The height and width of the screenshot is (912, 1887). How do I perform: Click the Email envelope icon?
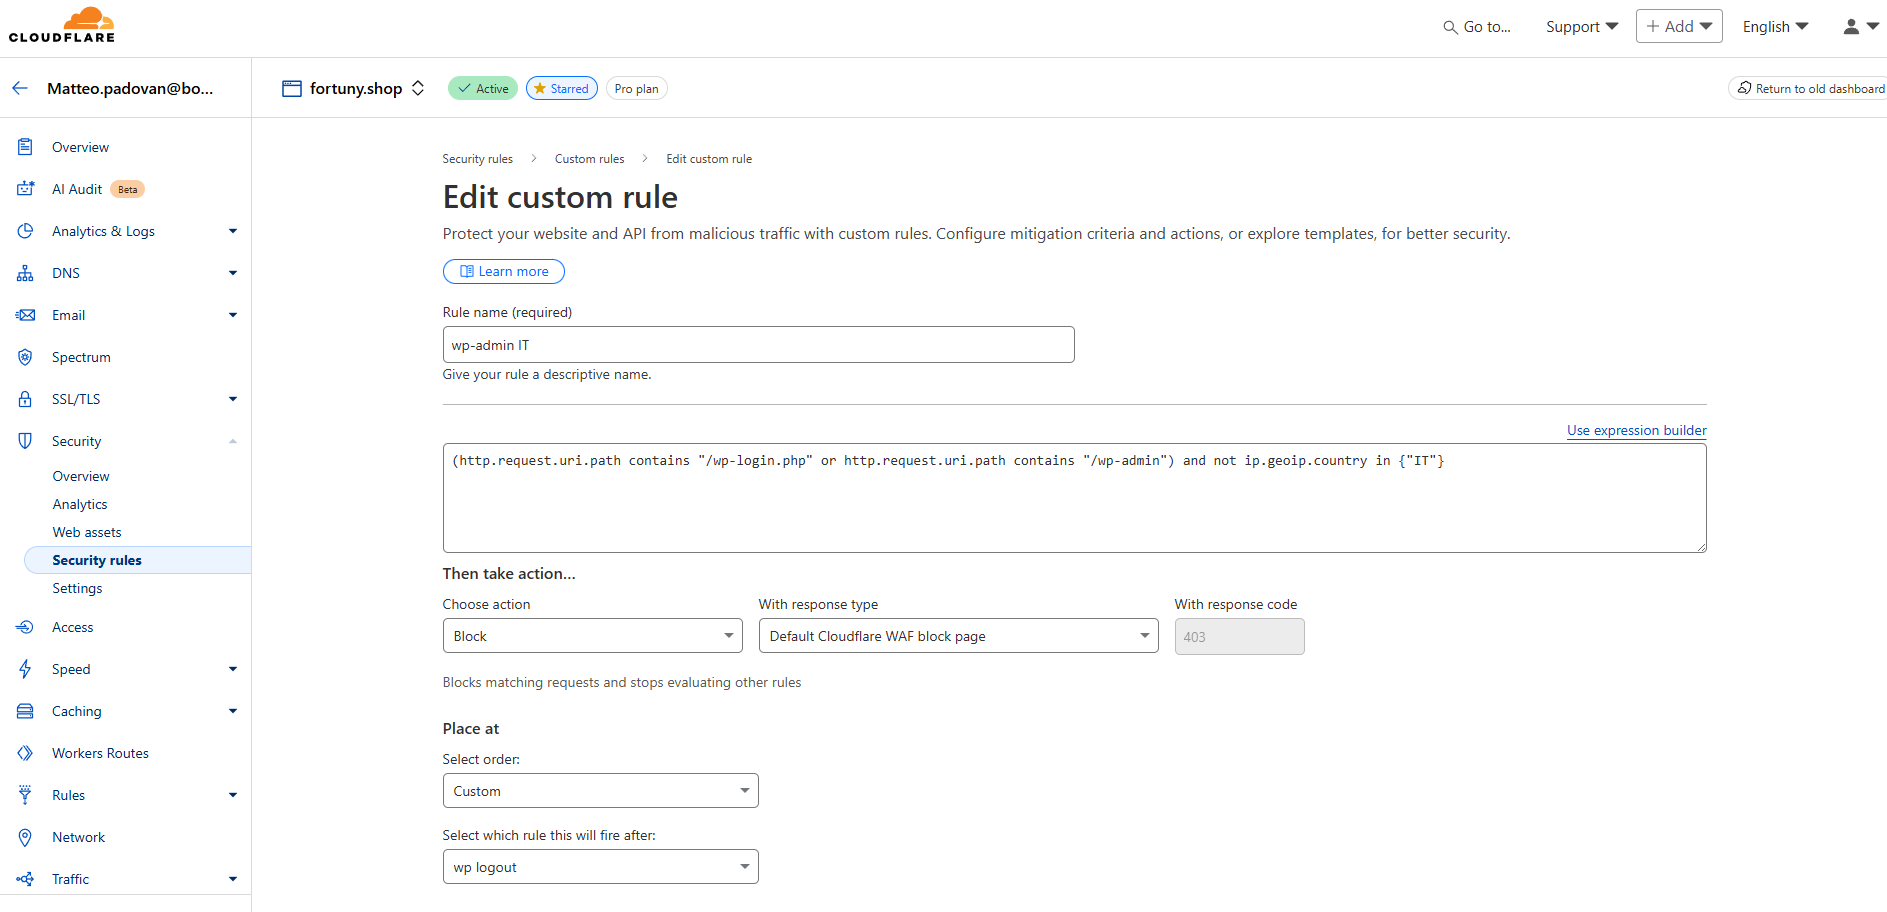click(25, 315)
